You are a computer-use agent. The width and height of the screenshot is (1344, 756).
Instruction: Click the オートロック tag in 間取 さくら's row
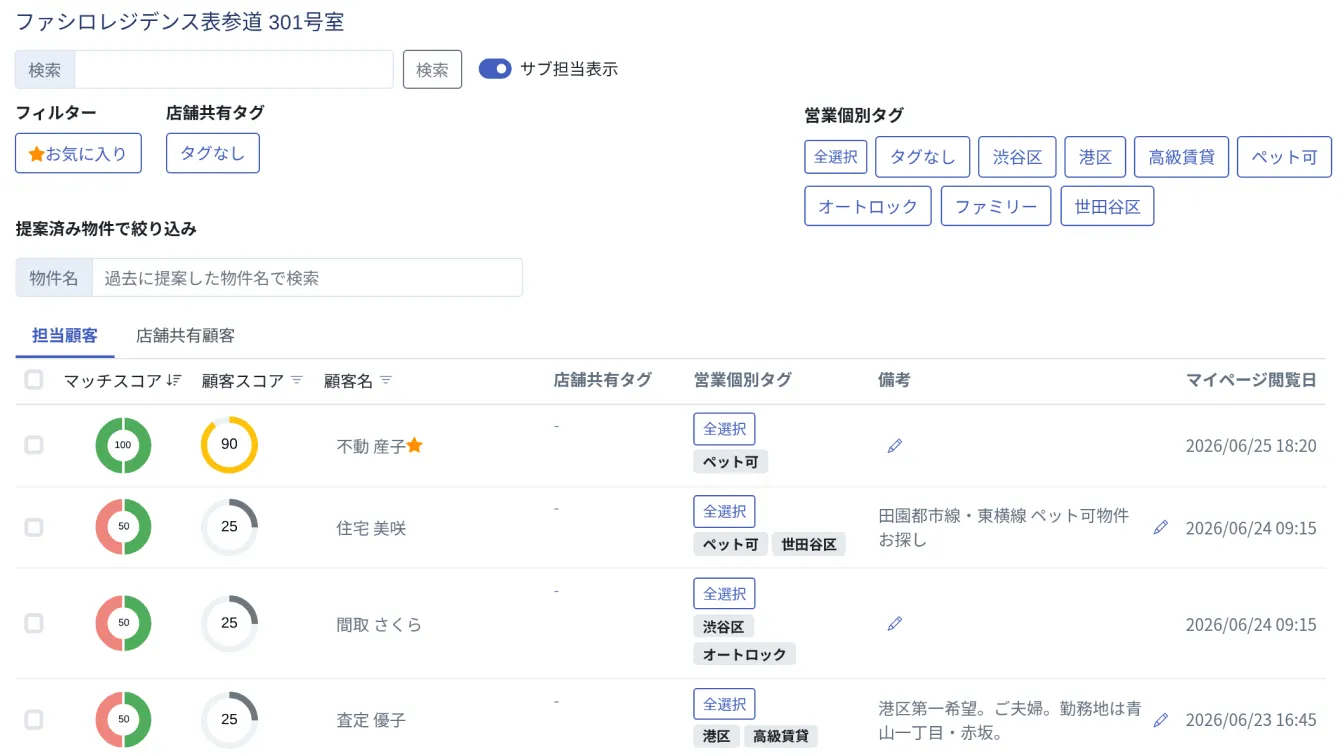click(x=744, y=654)
